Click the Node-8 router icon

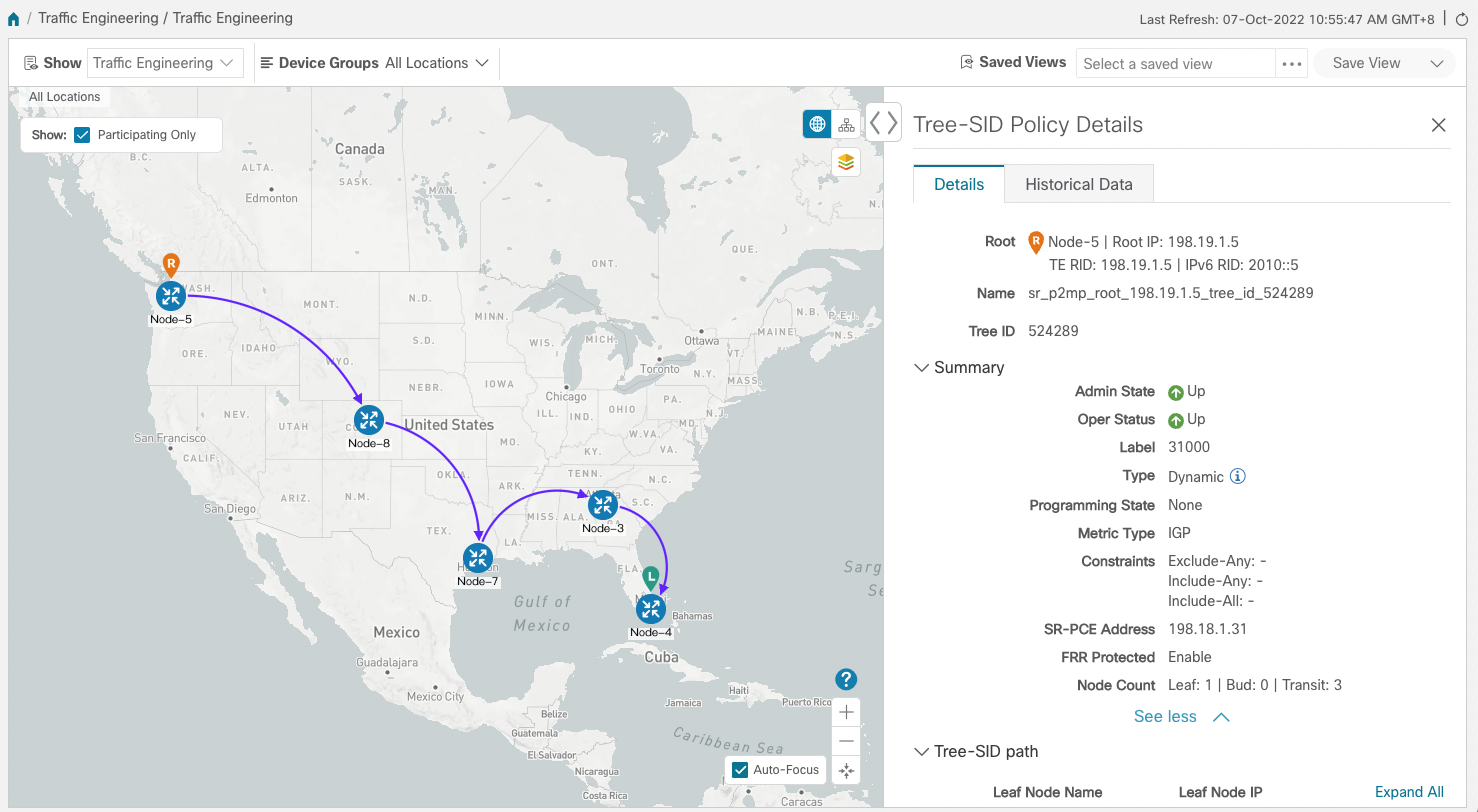tap(369, 420)
